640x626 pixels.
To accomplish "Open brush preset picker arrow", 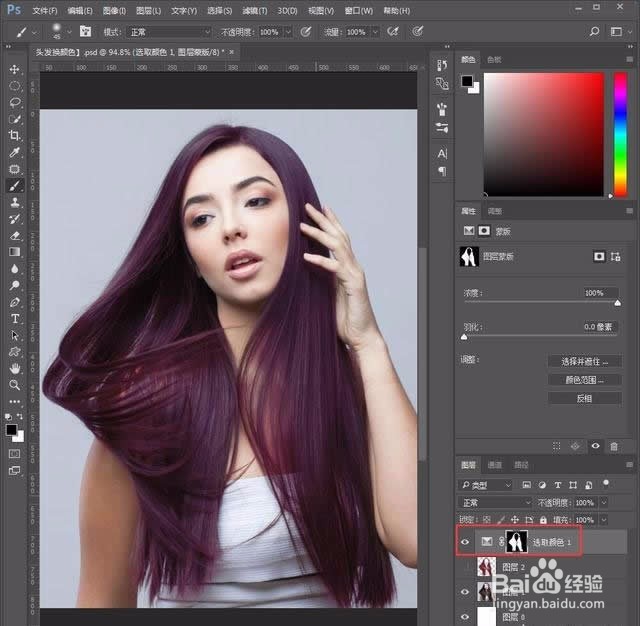I will tap(69, 31).
